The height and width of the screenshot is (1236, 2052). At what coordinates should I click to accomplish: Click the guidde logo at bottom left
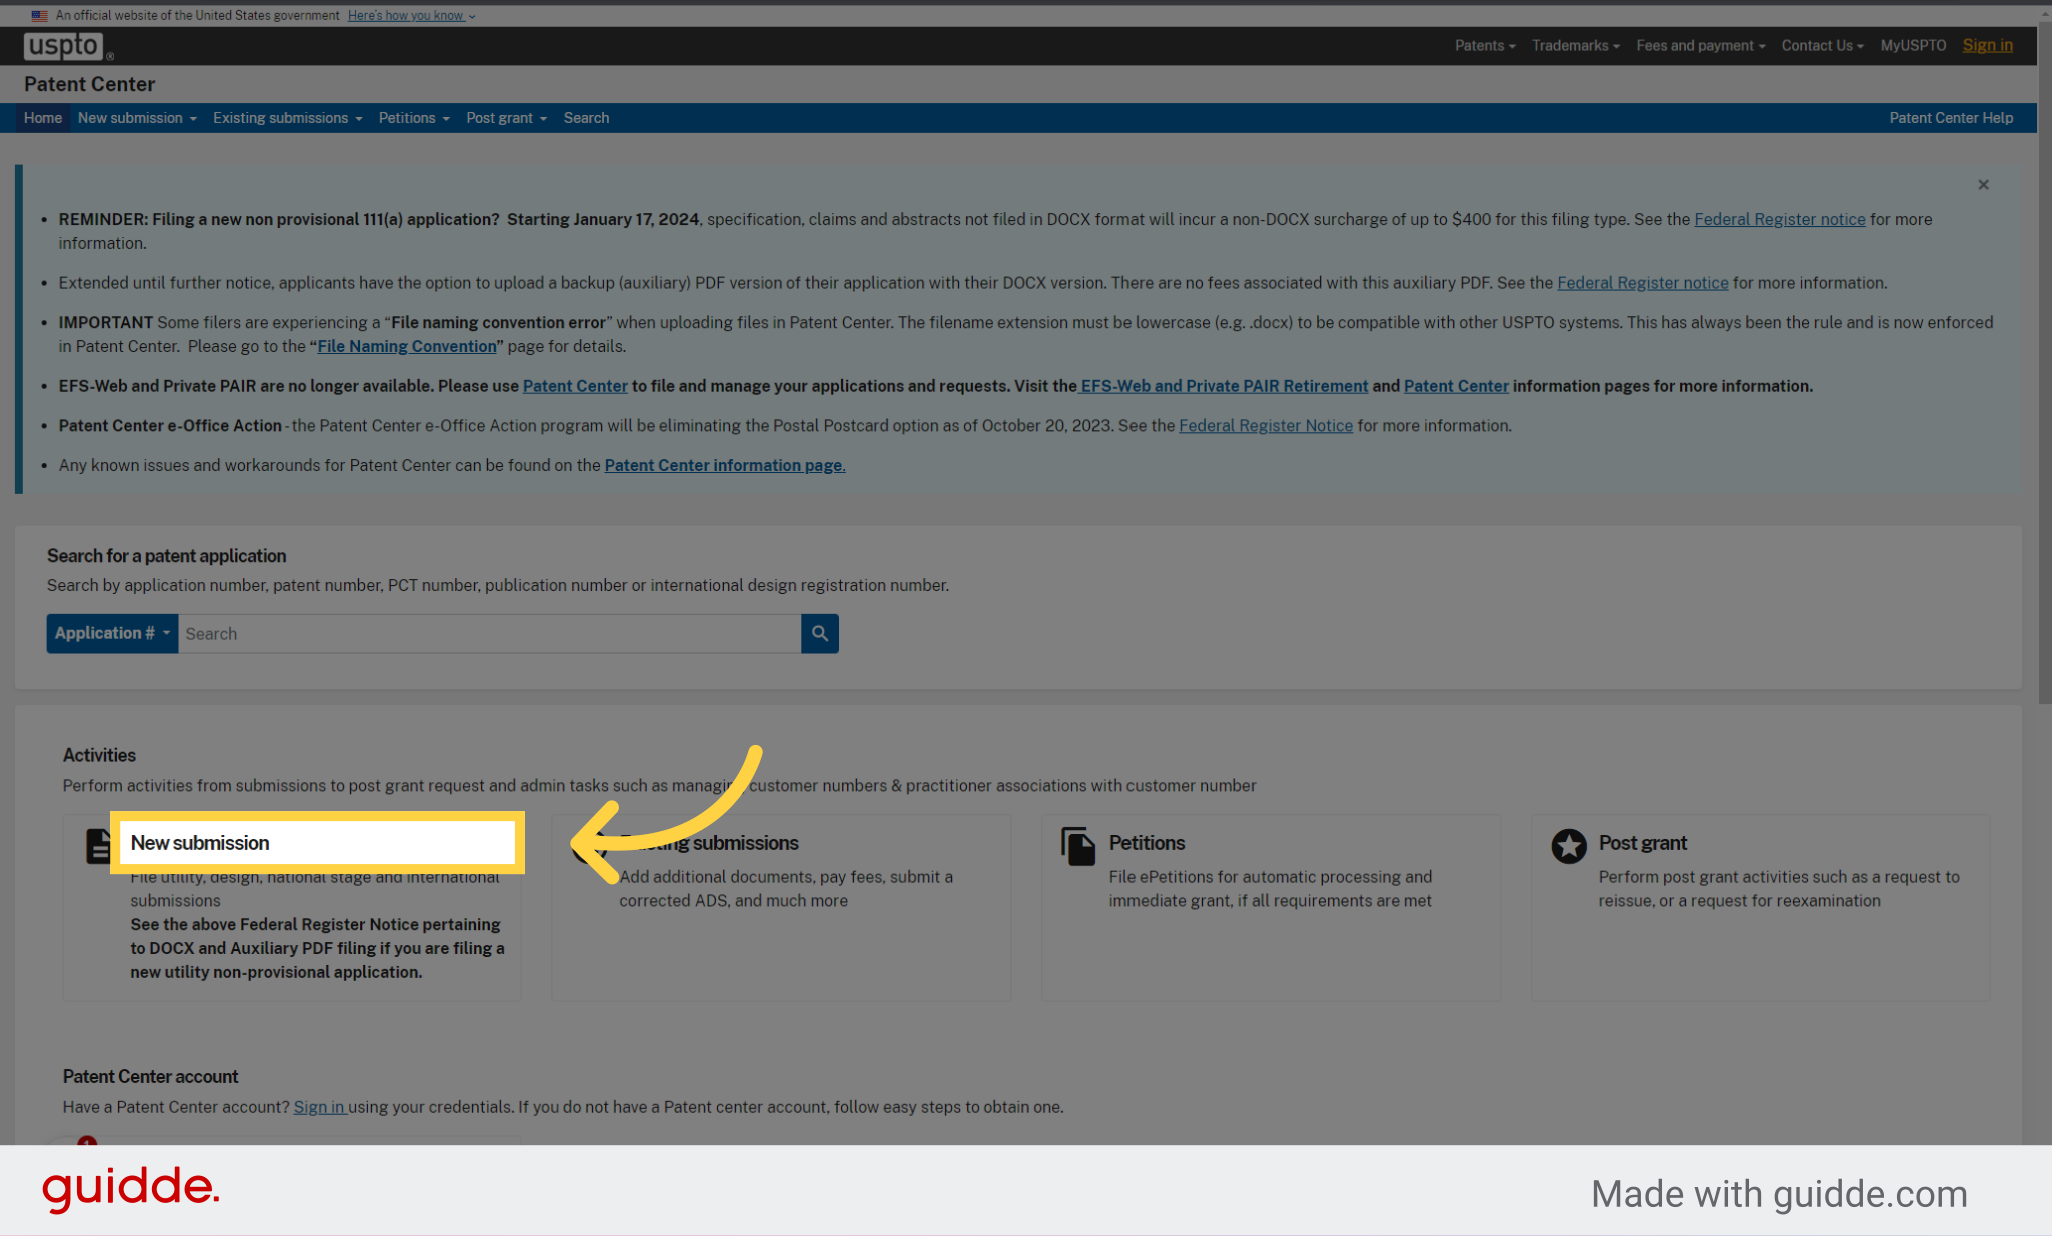[130, 1189]
